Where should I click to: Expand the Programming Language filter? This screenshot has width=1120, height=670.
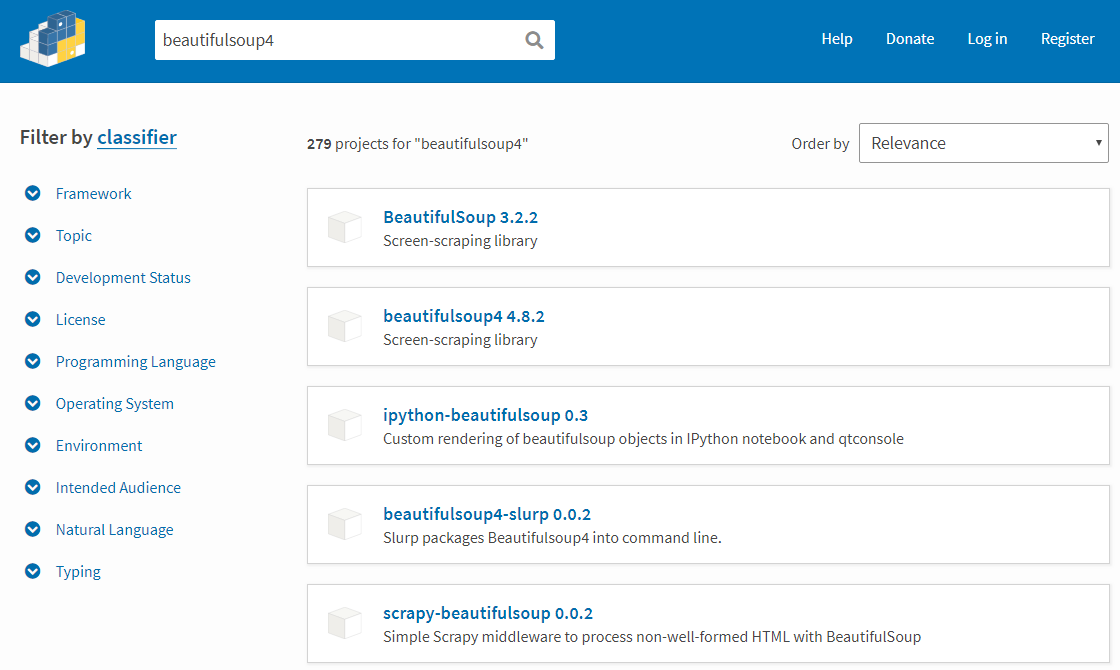[x=33, y=362]
